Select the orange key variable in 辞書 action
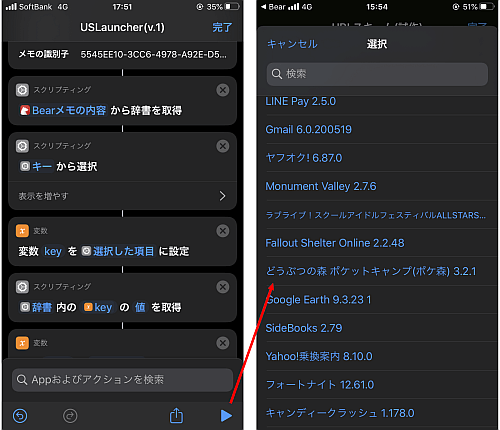Viewport: 500px width, 430px height. click(98, 307)
